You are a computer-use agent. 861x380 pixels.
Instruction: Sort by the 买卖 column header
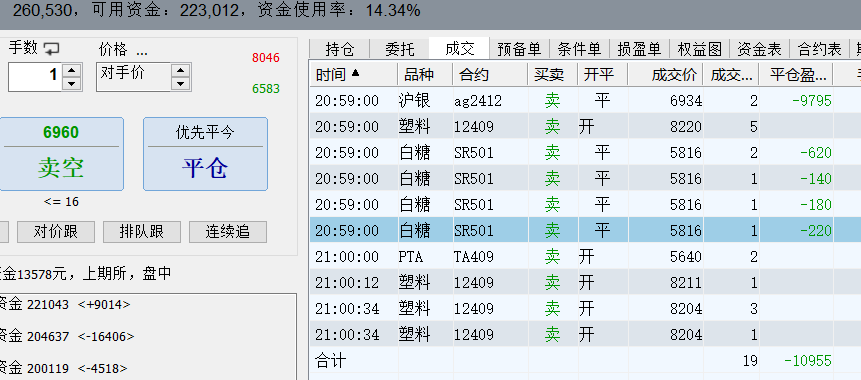tap(552, 75)
